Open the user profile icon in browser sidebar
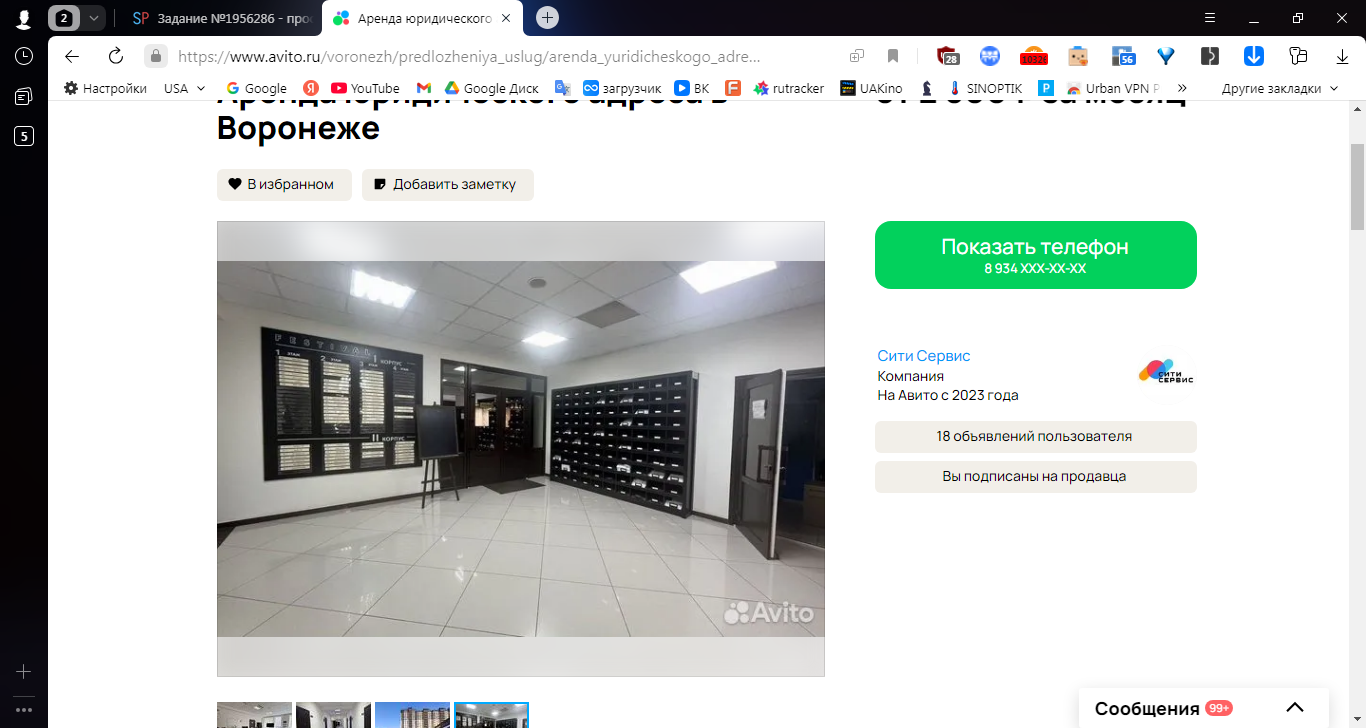Image resolution: width=1366 pixels, height=728 pixels. coord(24,18)
